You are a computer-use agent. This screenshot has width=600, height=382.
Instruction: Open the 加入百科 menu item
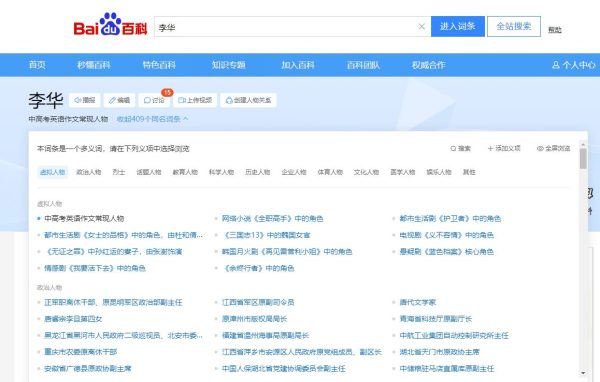[298, 65]
